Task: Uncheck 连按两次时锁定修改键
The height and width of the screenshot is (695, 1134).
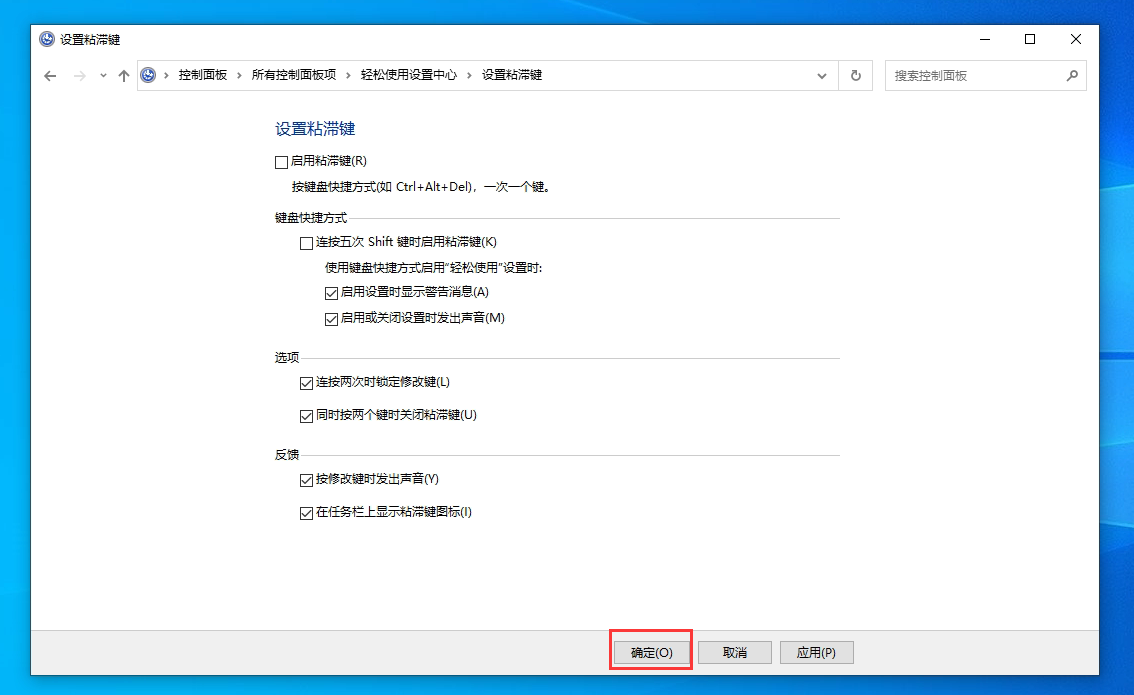Action: tap(306, 382)
